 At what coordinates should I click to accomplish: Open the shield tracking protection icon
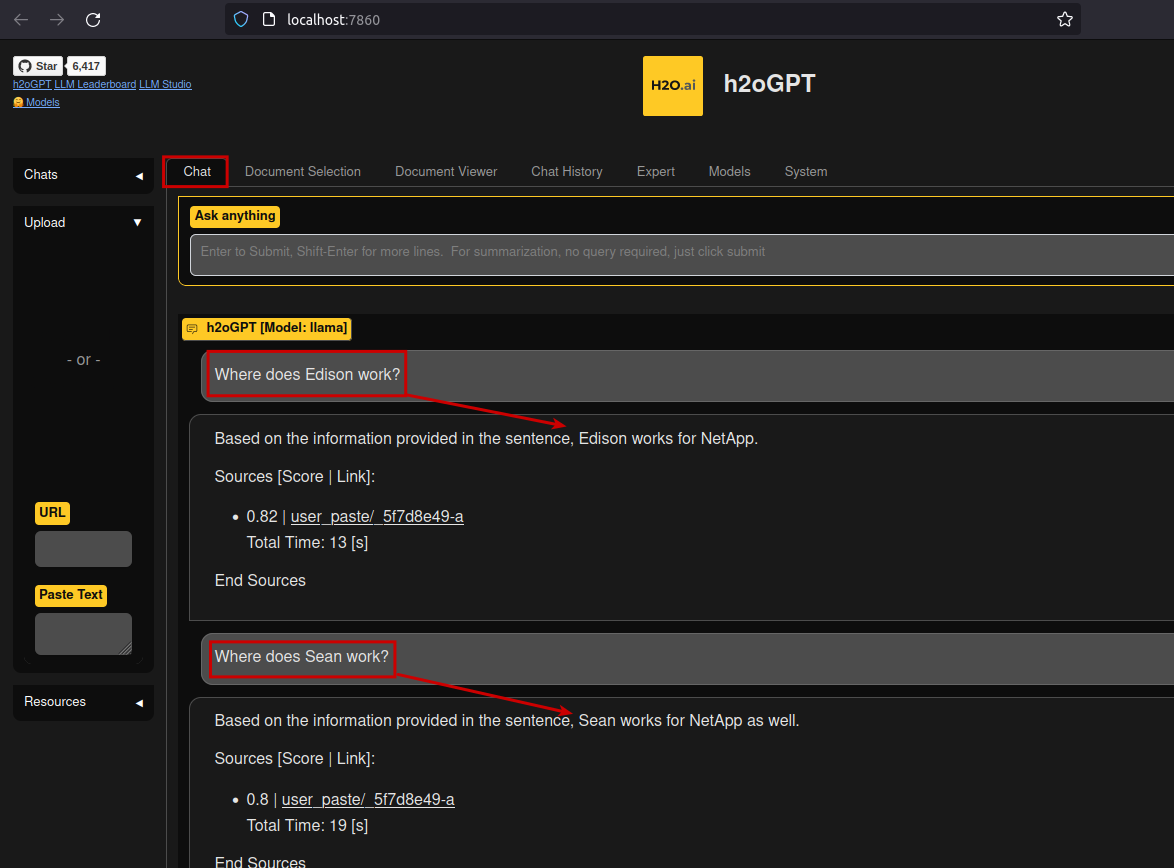(241, 19)
